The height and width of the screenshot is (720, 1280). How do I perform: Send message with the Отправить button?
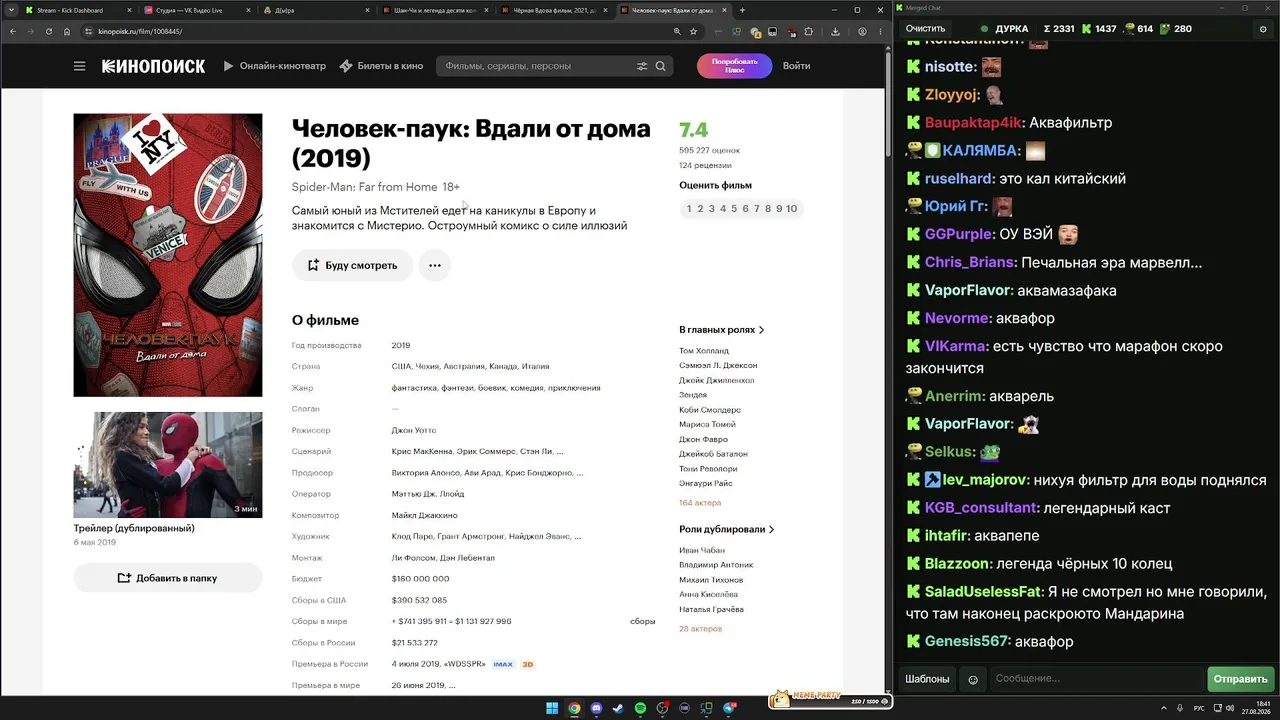[1240, 679]
